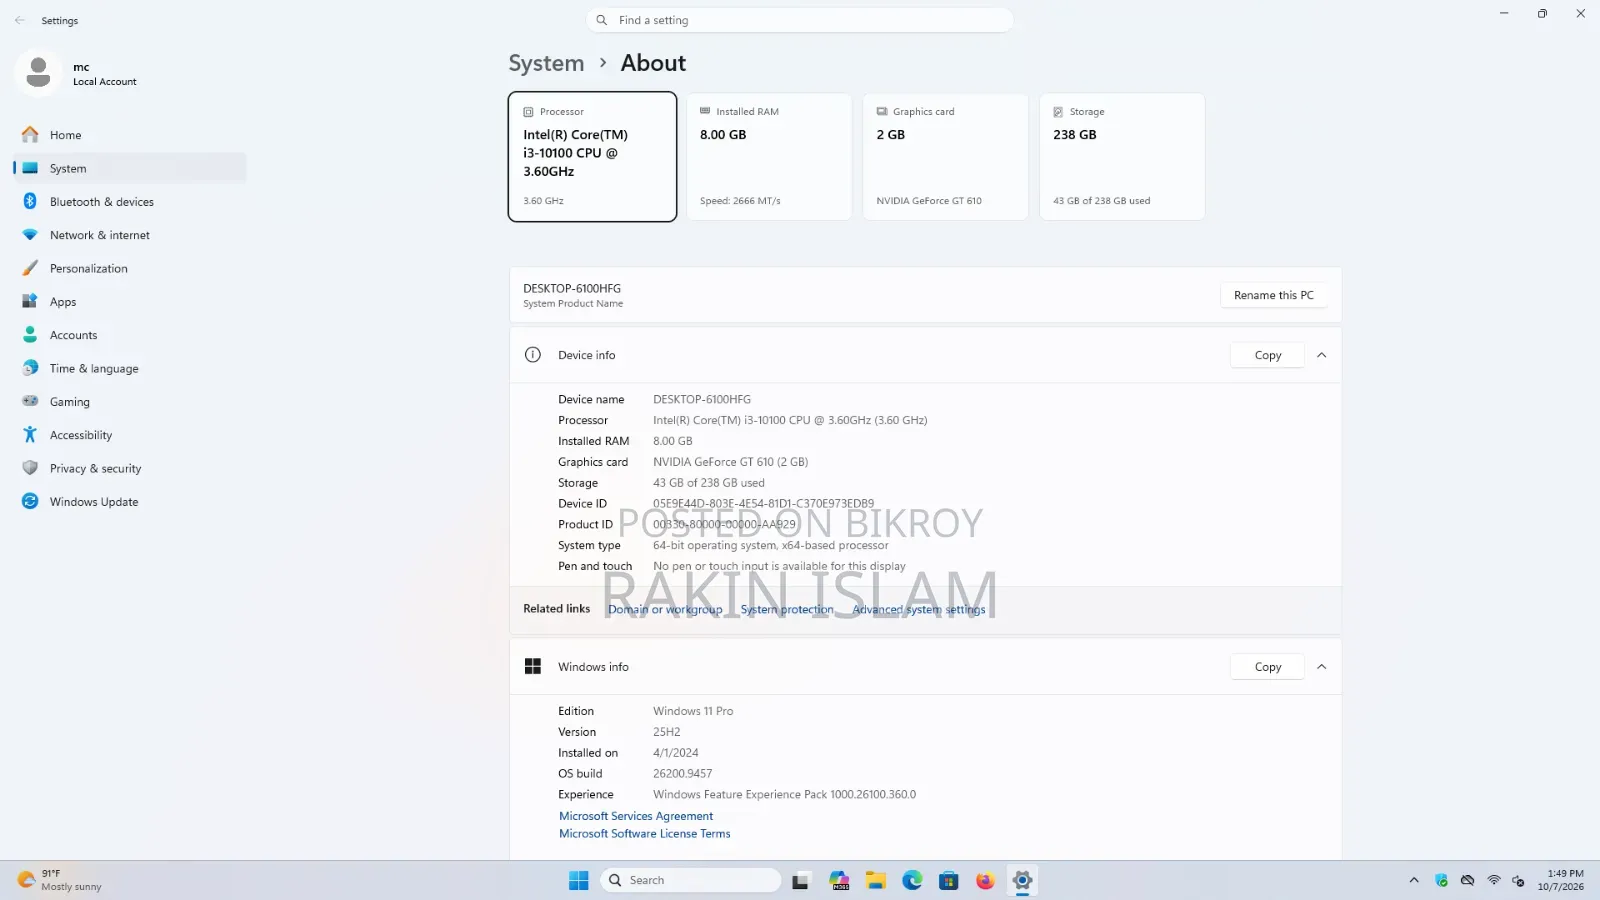1600x900 pixels.
Task: Launch Microsoft Edge from taskbar
Action: coord(912,880)
